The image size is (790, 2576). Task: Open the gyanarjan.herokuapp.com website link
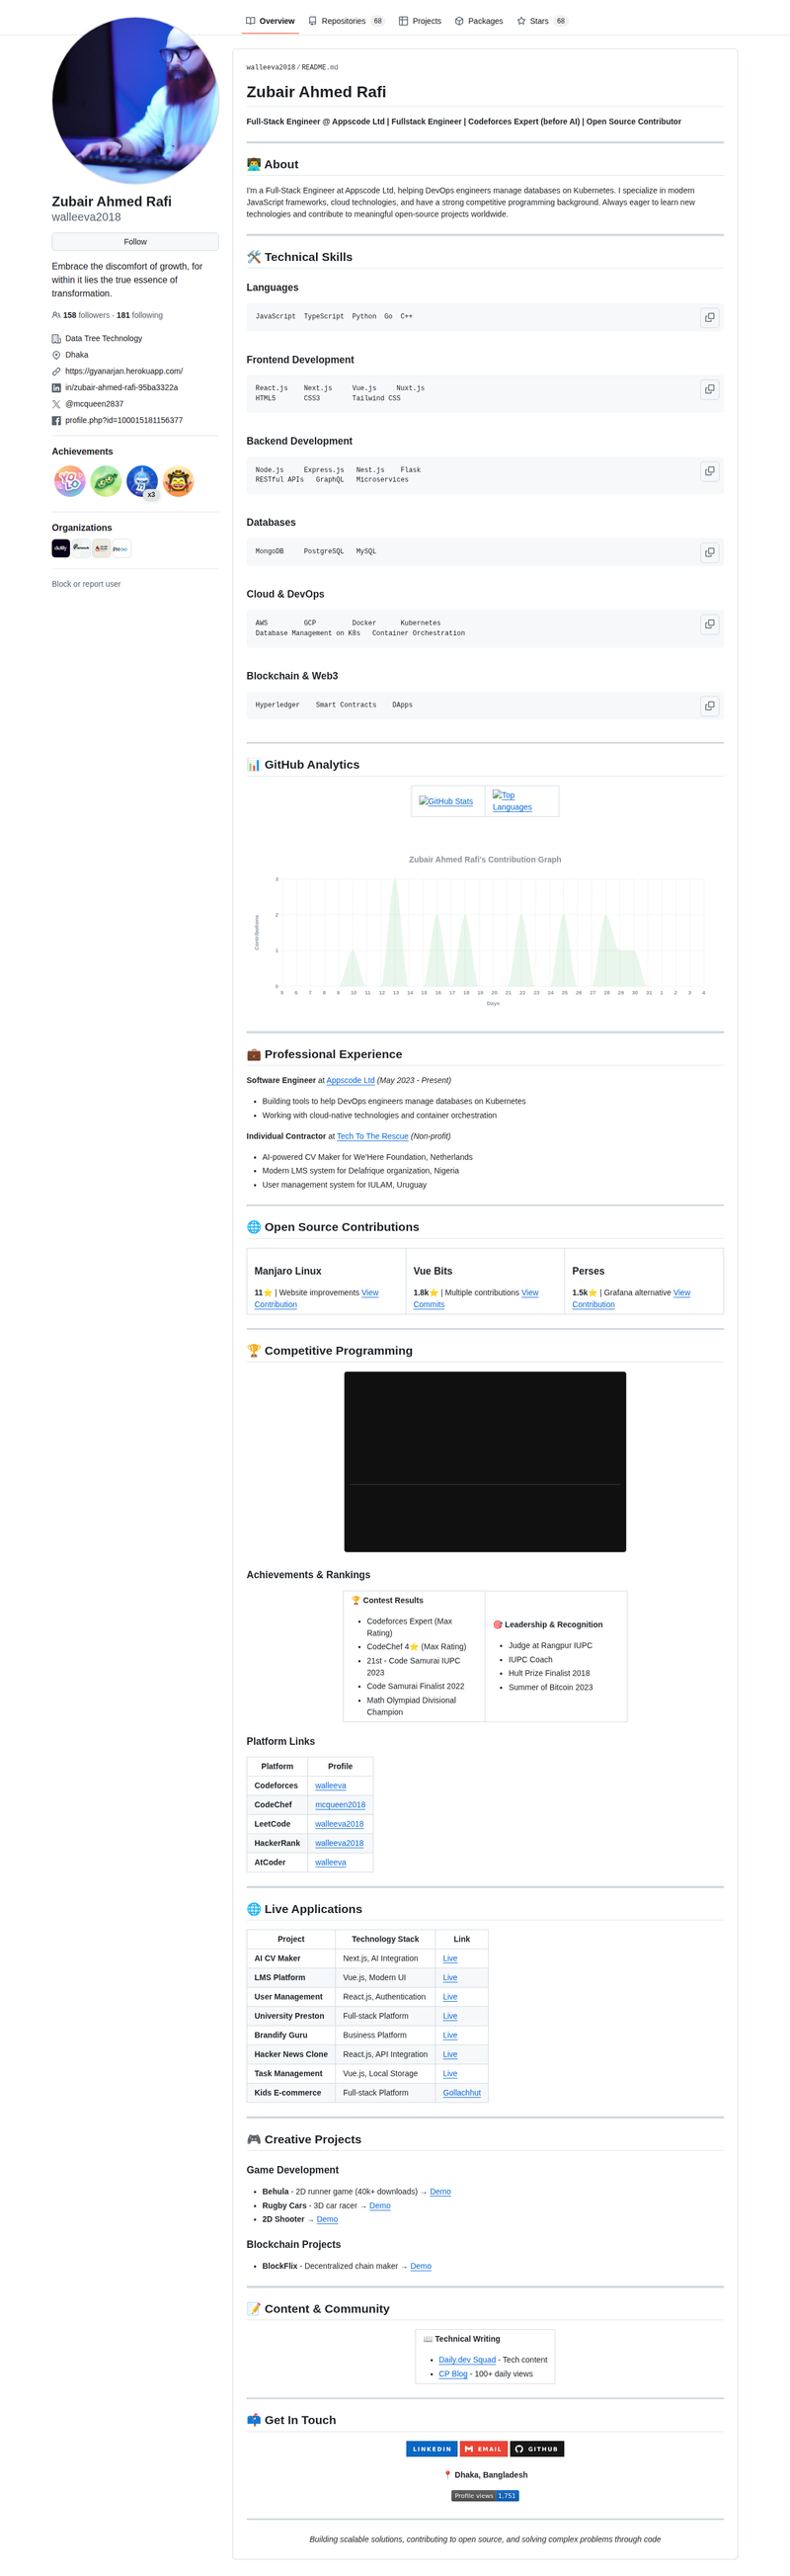[124, 371]
